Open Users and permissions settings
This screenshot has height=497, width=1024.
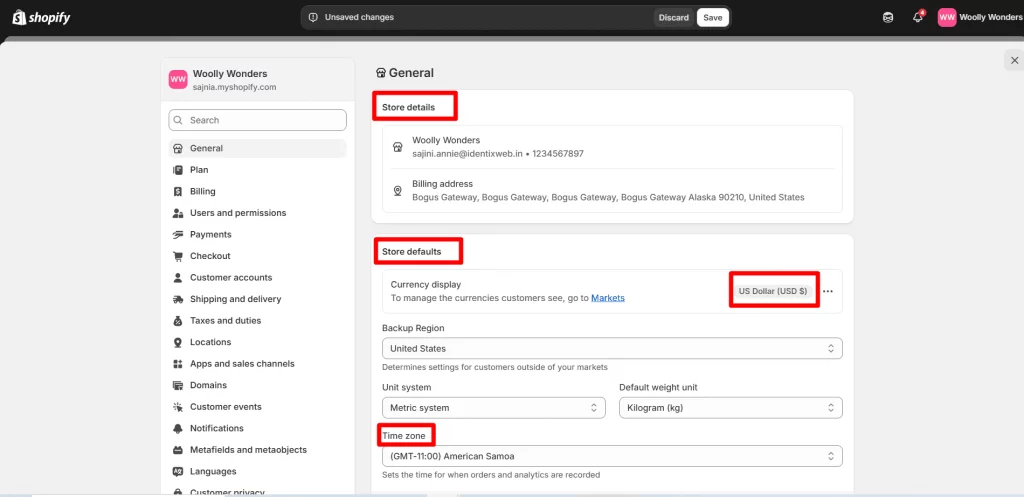pyautogui.click(x=257, y=213)
